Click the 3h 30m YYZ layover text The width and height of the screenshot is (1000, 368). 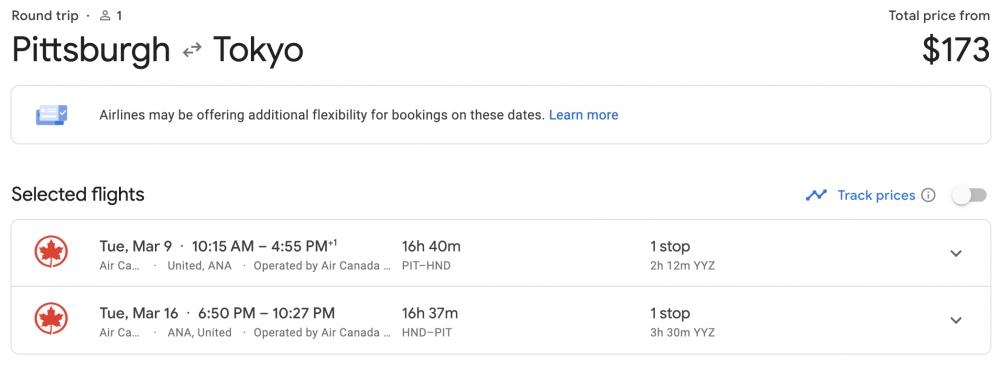point(682,332)
